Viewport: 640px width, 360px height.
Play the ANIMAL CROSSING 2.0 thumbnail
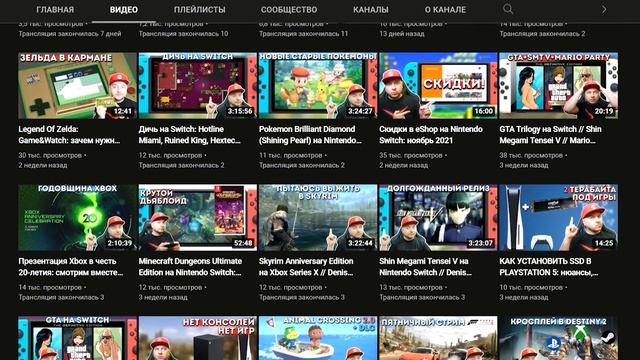[x=318, y=338]
